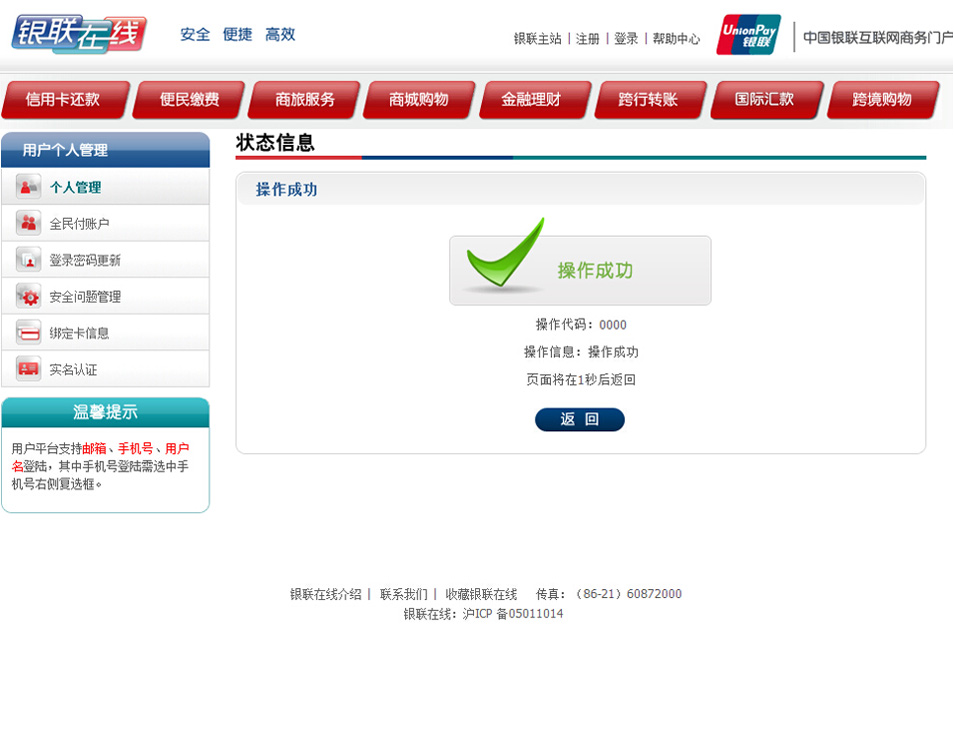Open the 商城购物 navigation tab

pos(419,99)
